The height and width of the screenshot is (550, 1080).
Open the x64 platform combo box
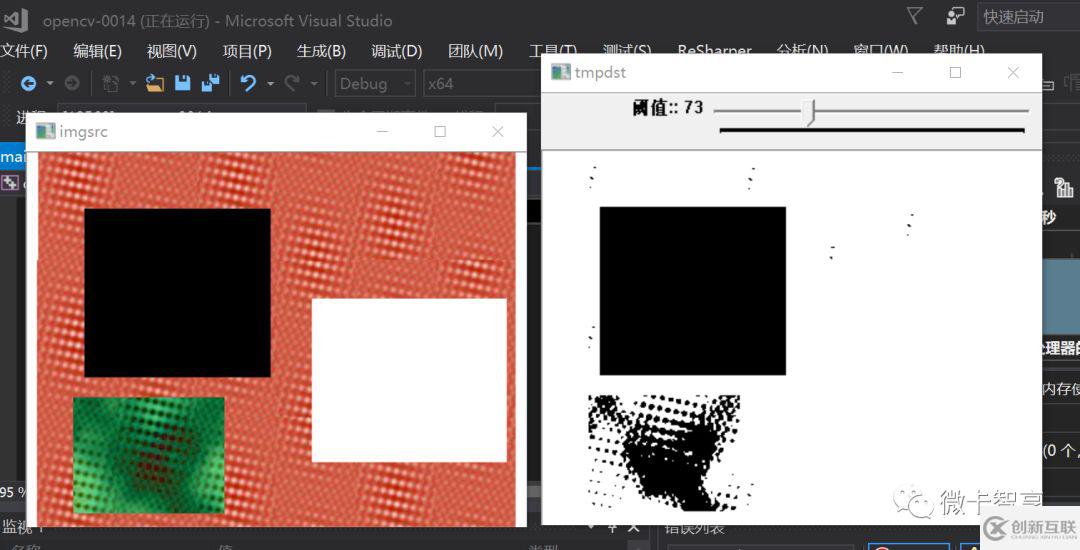click(x=482, y=84)
